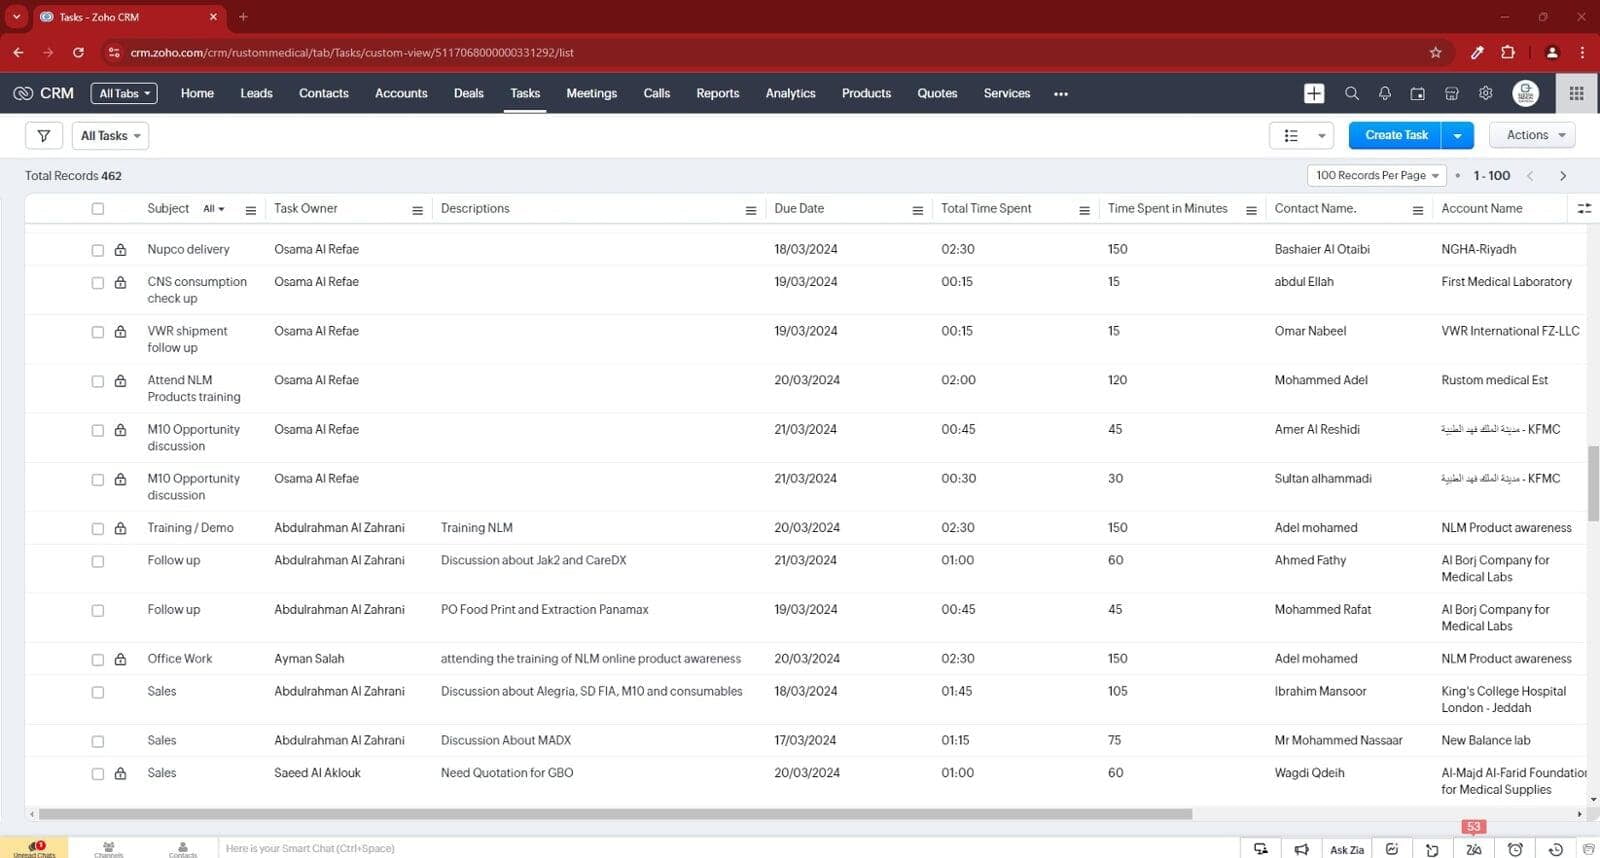Open the Subject column menu icon

tap(251, 210)
